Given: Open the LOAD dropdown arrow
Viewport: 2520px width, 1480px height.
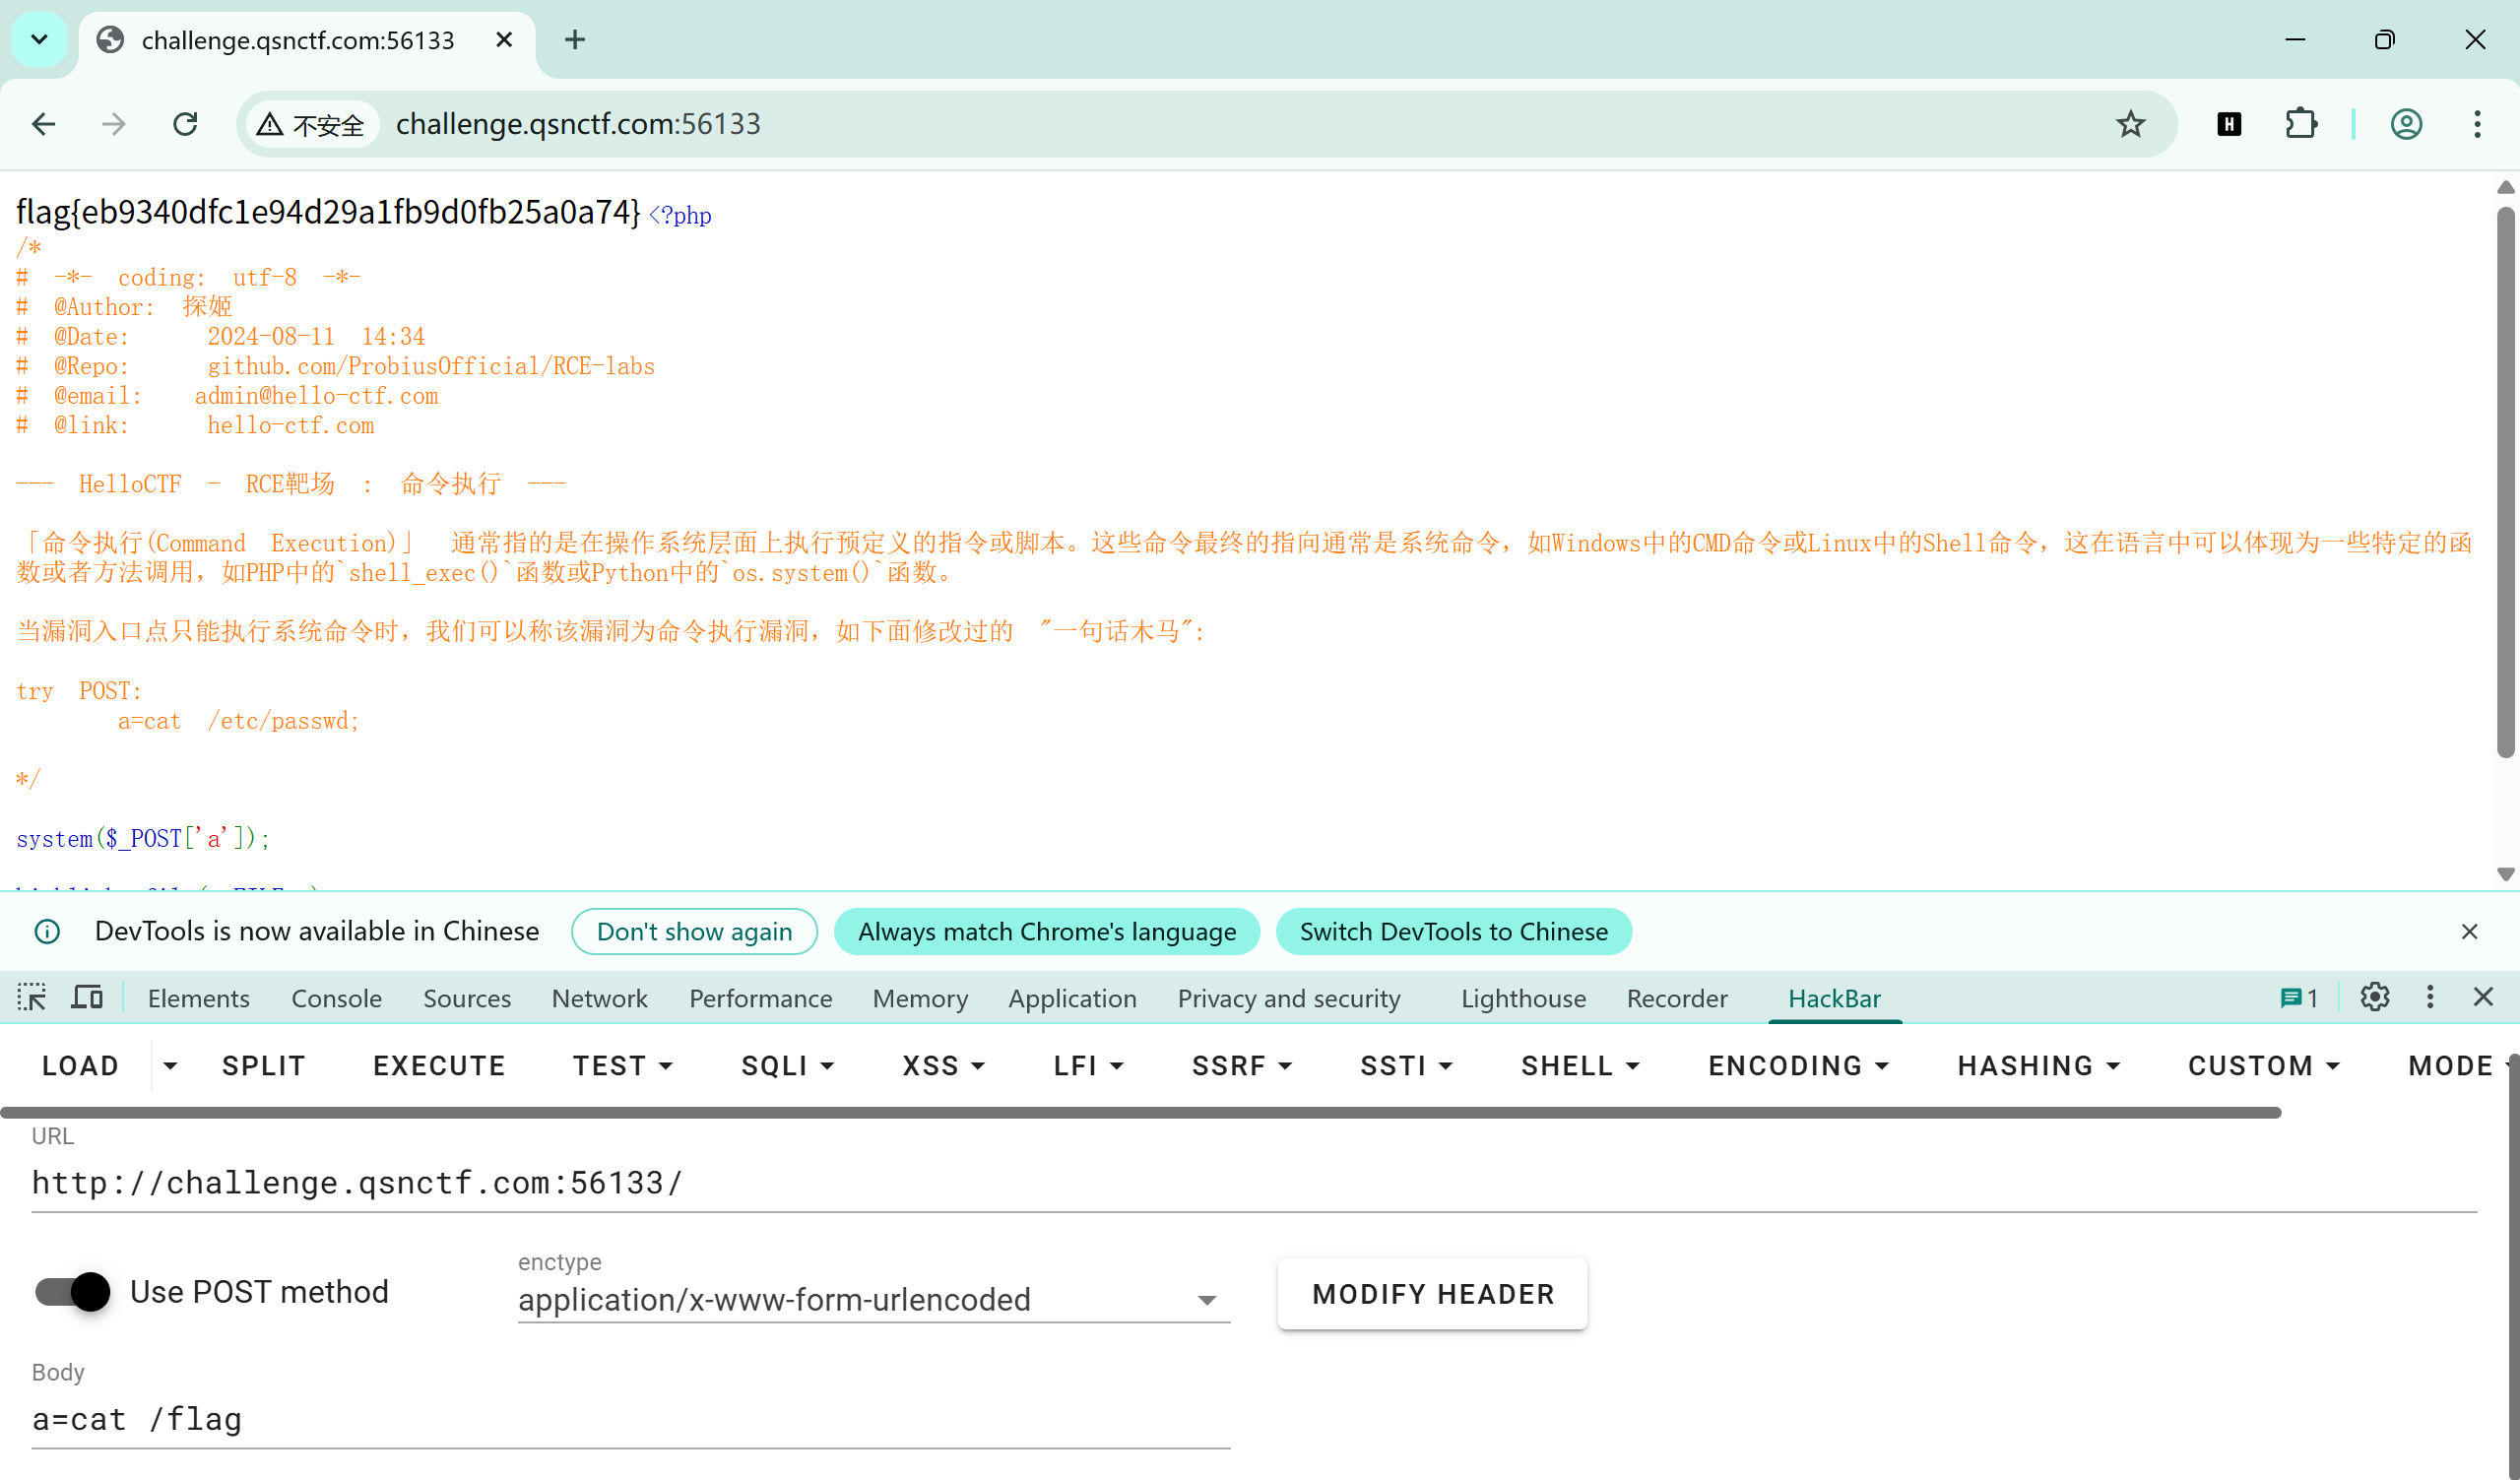Looking at the screenshot, I should [x=170, y=1066].
